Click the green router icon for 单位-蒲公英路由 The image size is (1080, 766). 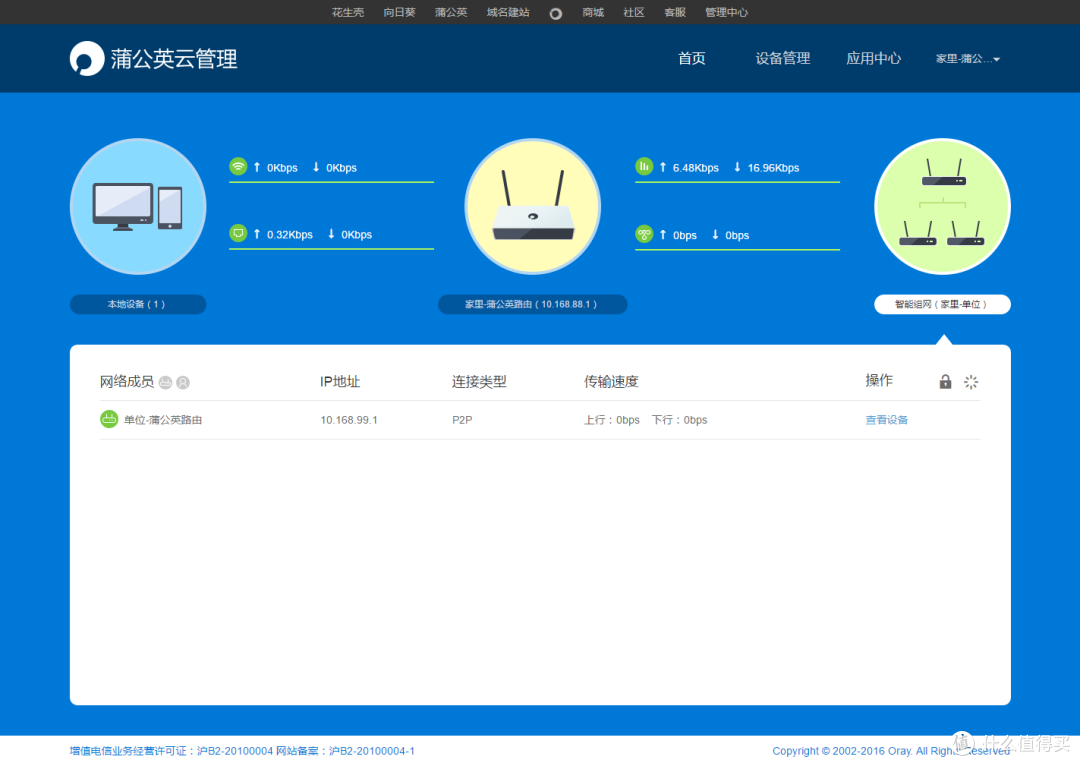coord(109,419)
